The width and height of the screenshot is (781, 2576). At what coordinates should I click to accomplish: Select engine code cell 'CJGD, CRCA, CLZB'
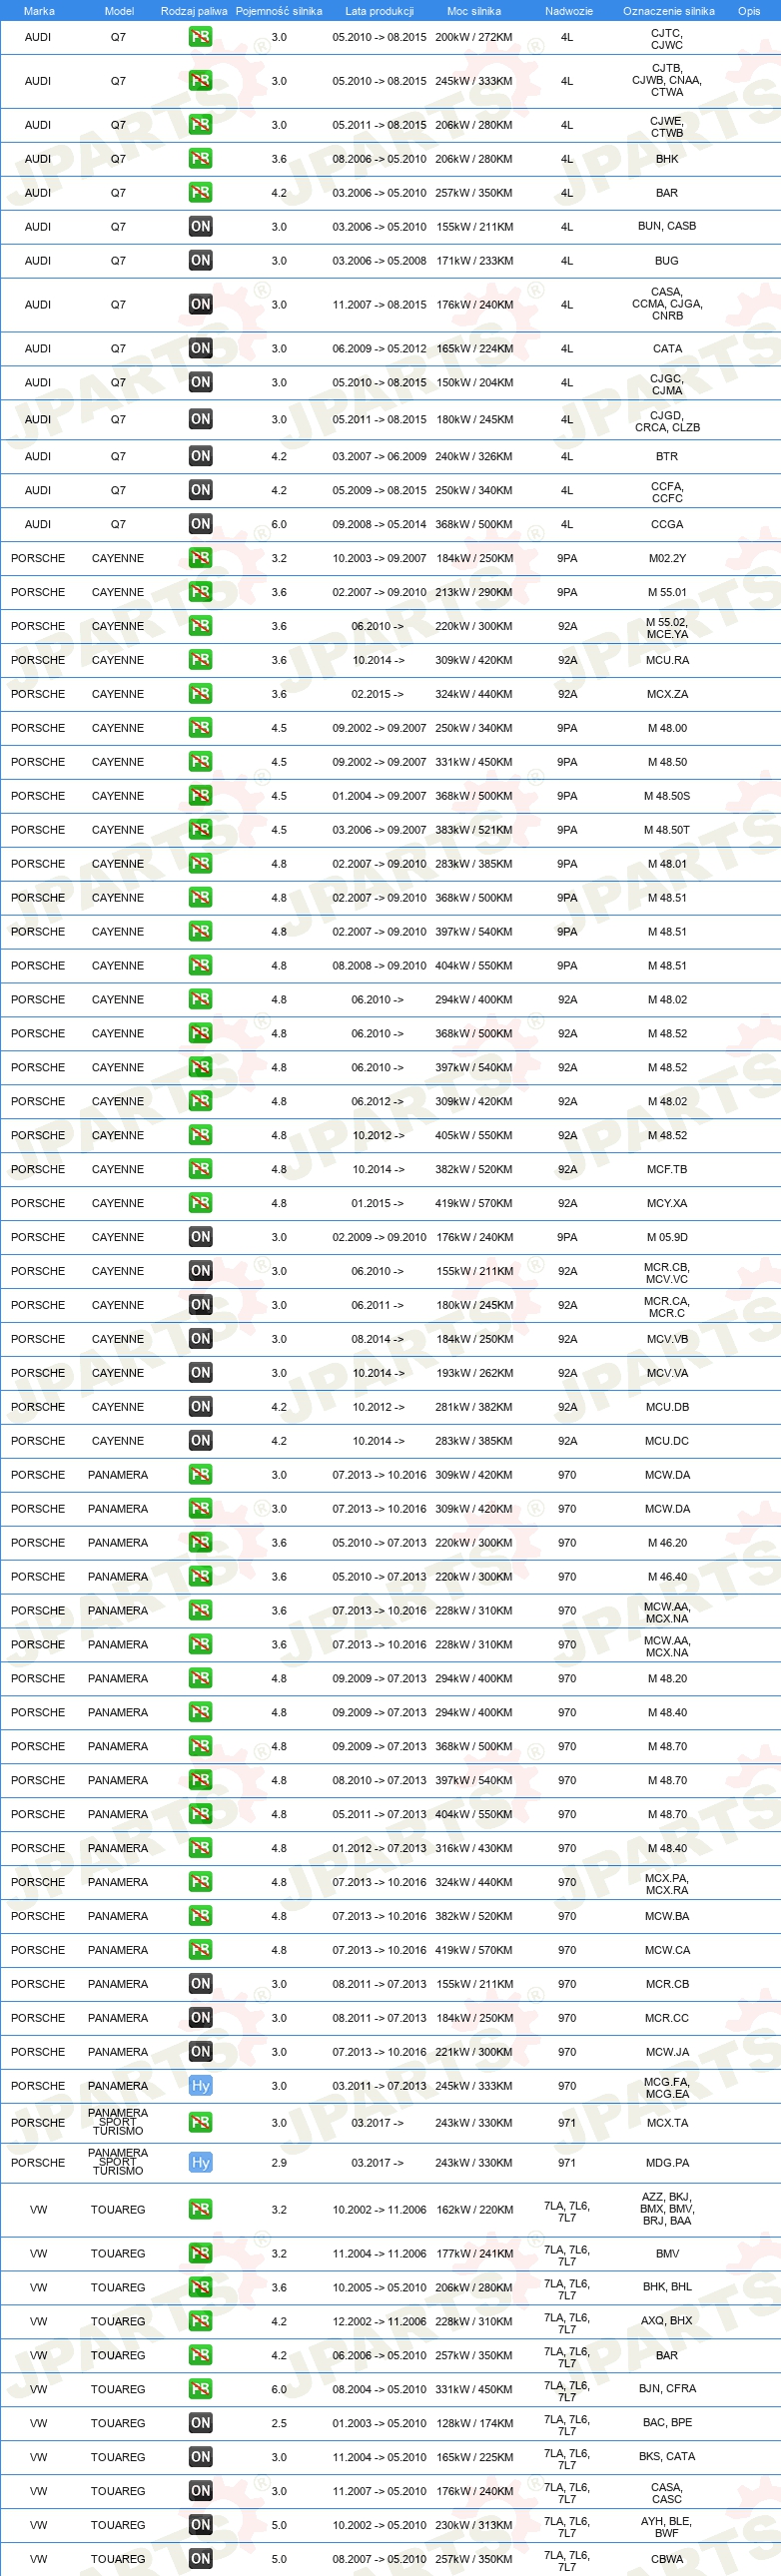667,421
